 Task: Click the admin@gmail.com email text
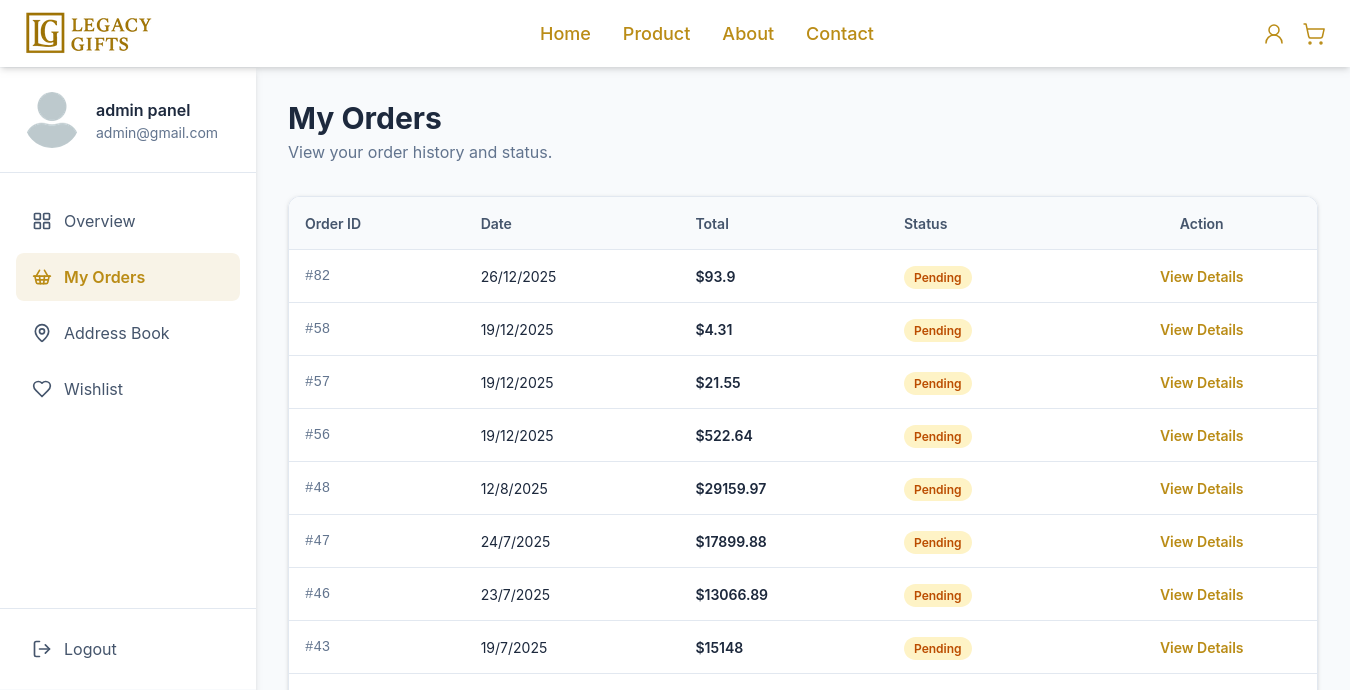157,133
